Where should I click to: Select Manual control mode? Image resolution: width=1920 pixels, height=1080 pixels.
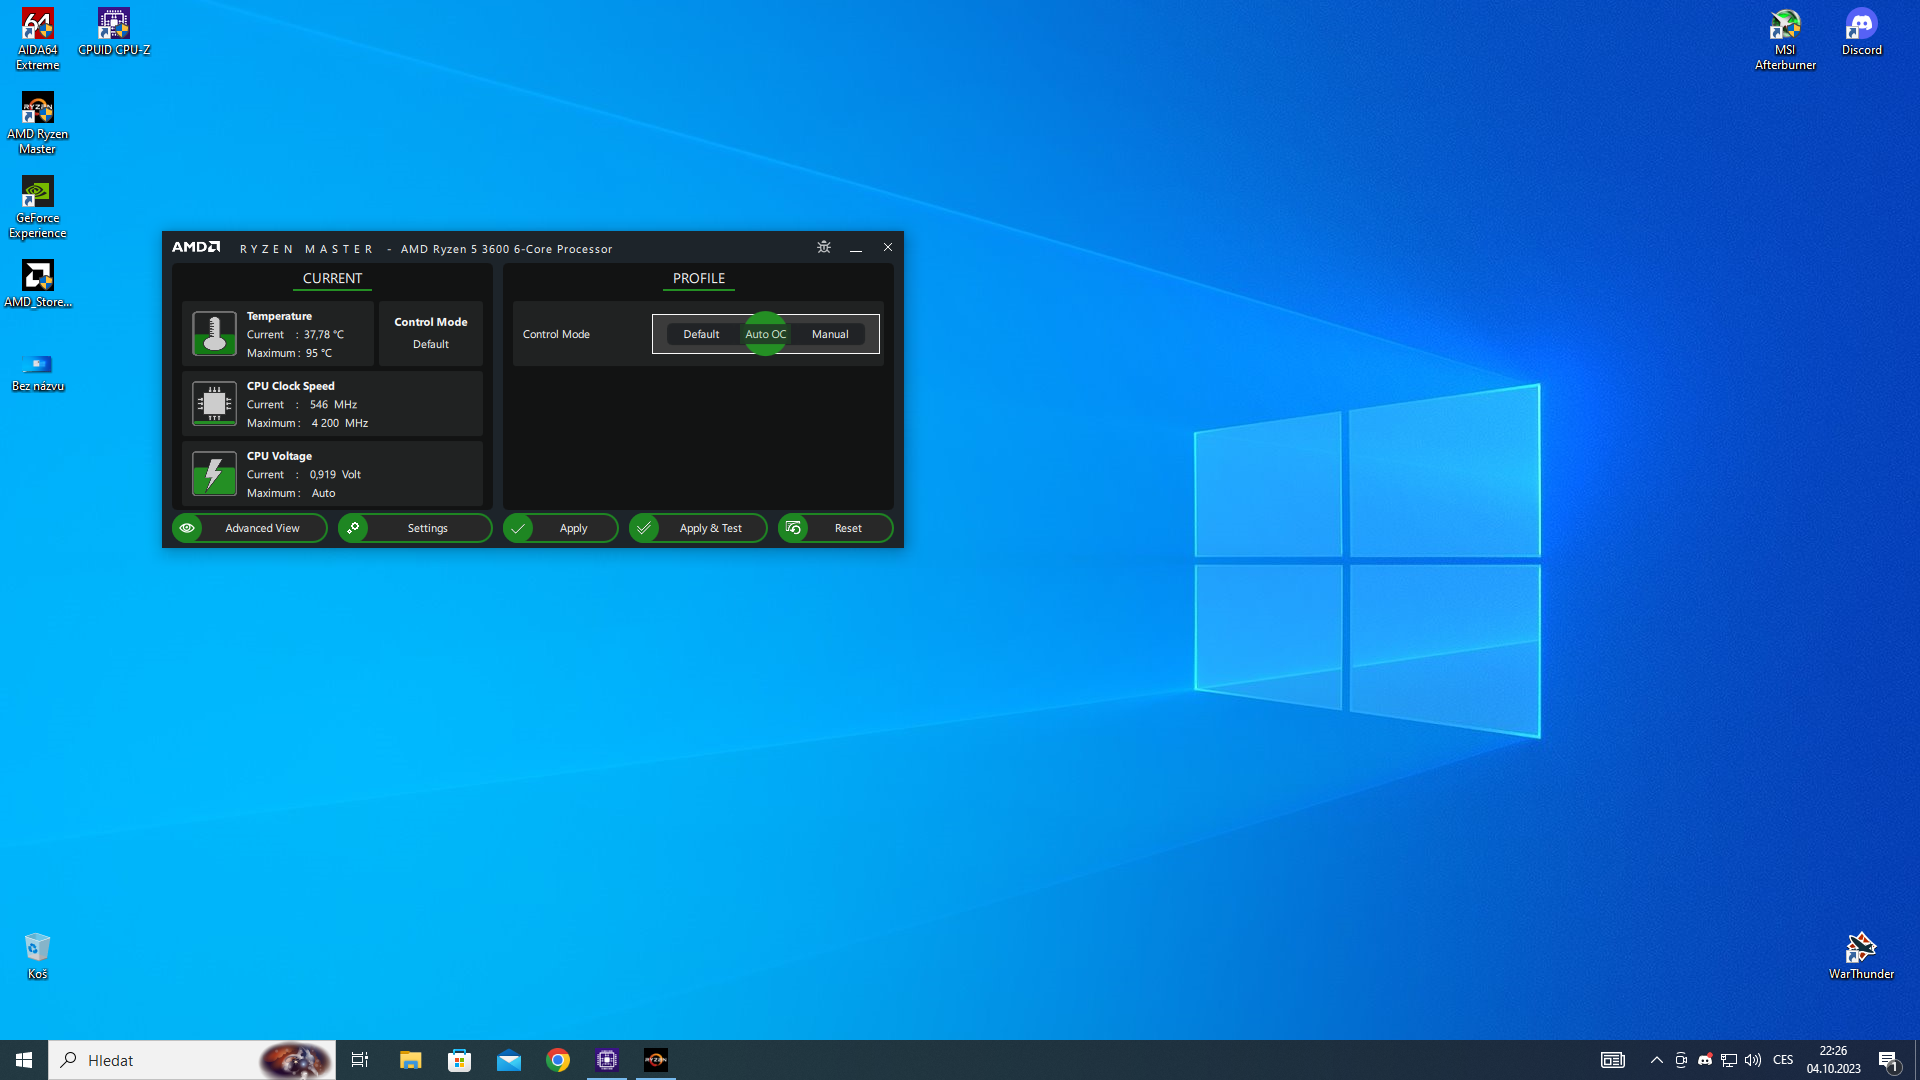[830, 334]
